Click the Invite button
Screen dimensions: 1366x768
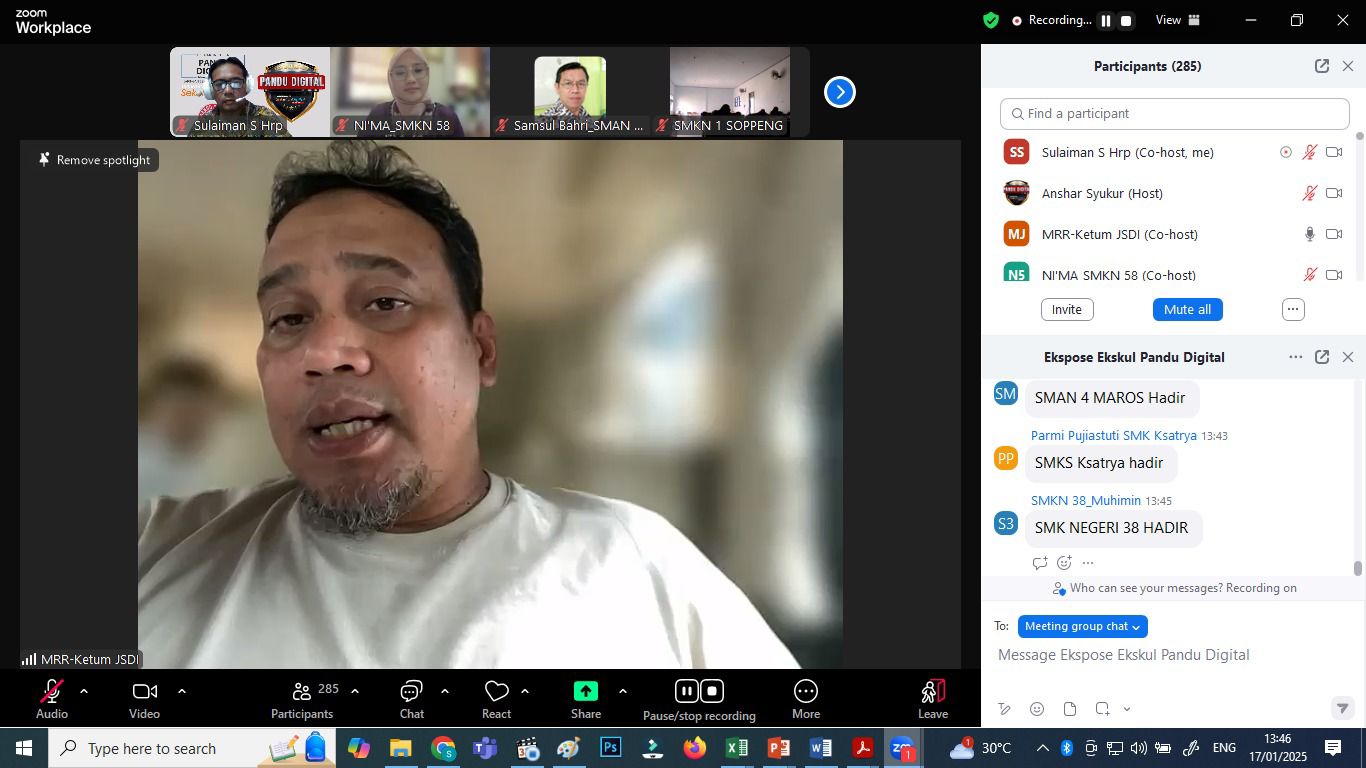(x=1067, y=309)
